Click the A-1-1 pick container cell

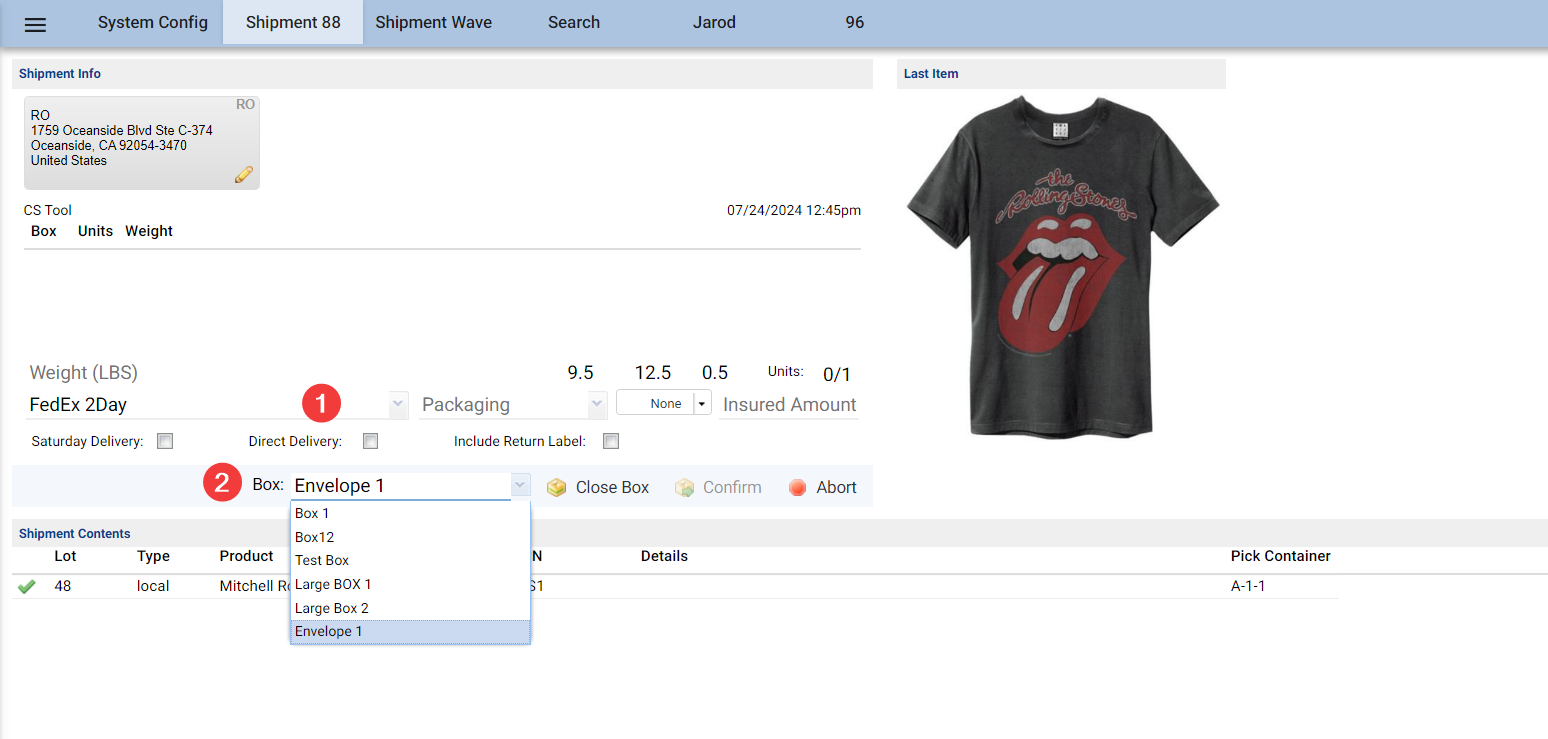click(1248, 586)
